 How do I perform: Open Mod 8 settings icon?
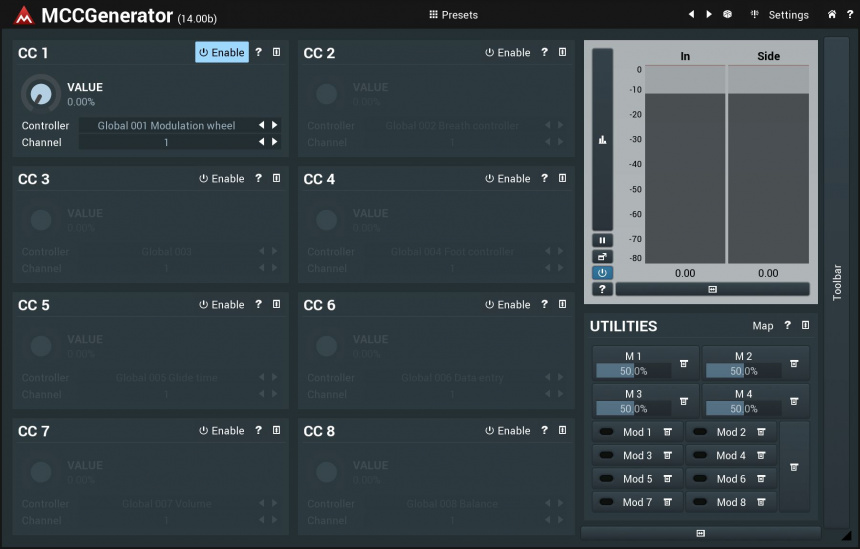click(761, 502)
